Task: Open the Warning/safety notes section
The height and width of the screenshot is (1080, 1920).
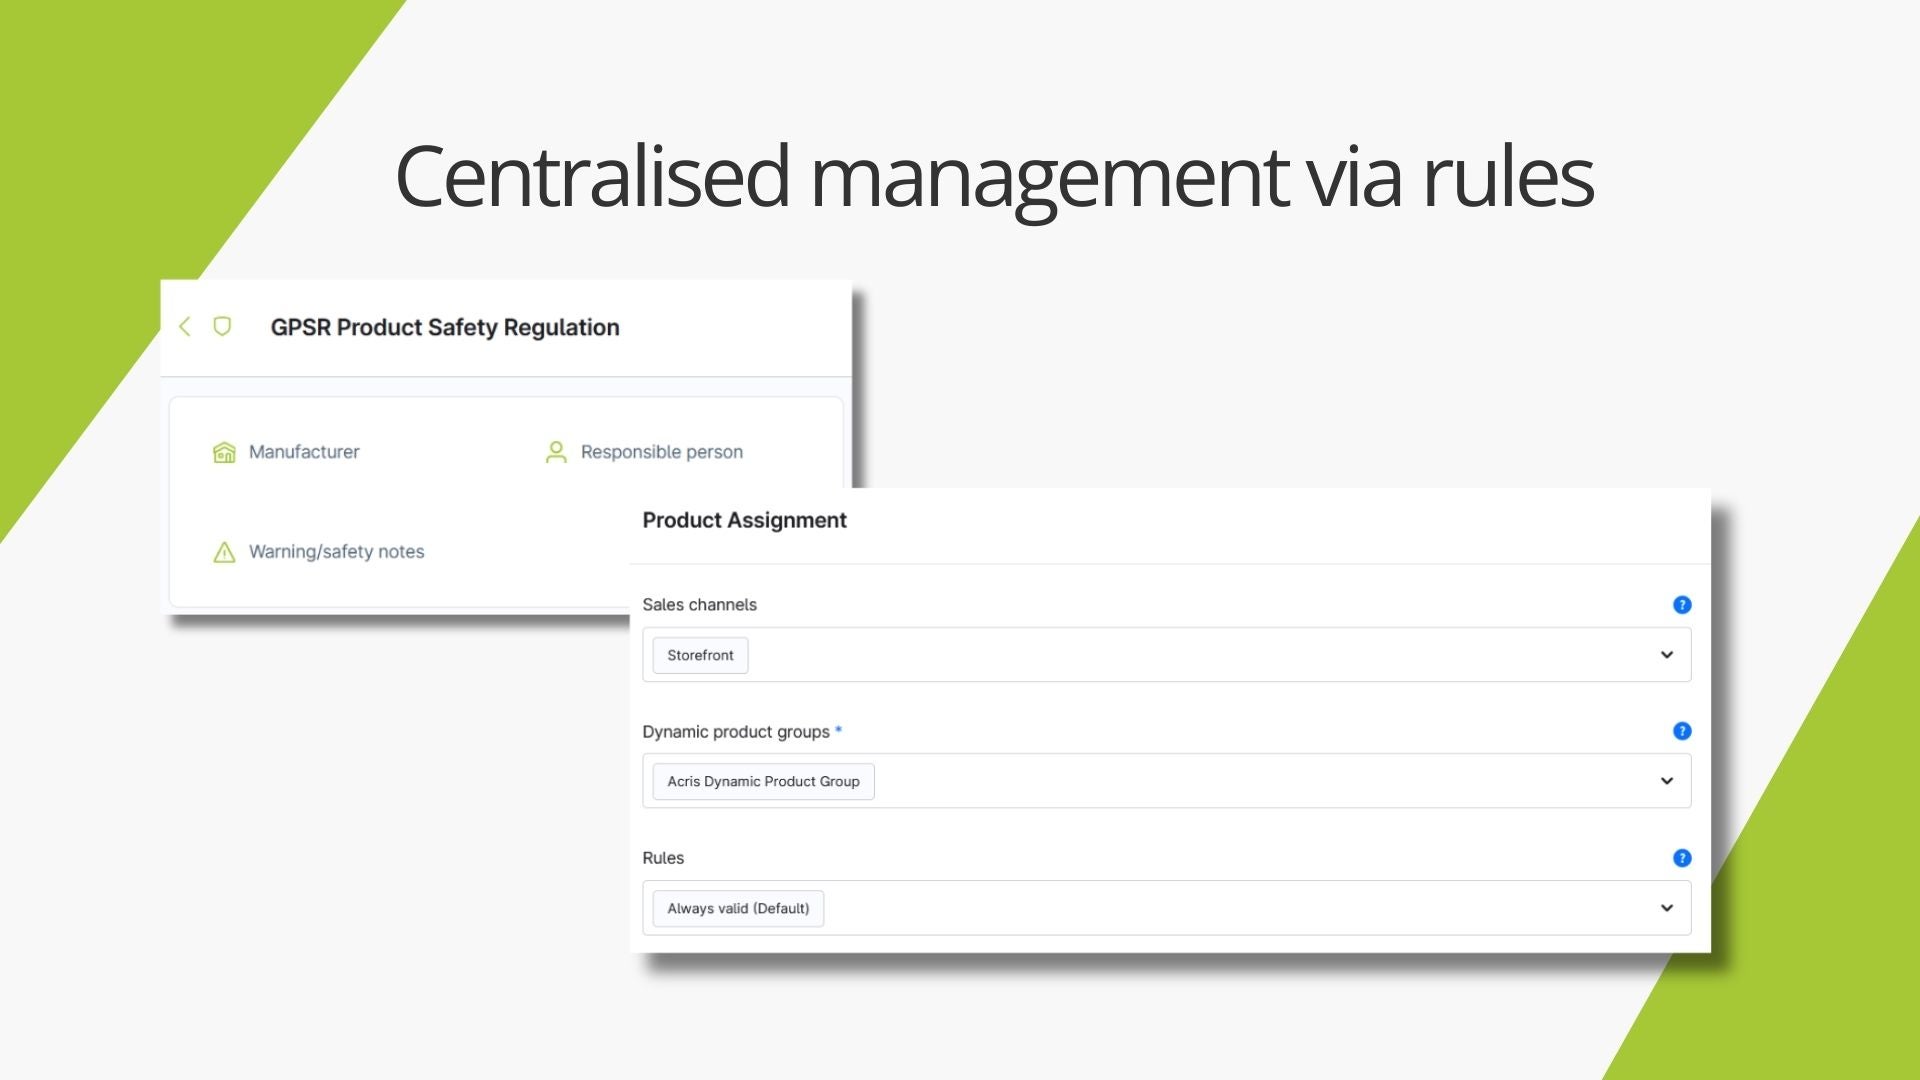Action: [336, 552]
